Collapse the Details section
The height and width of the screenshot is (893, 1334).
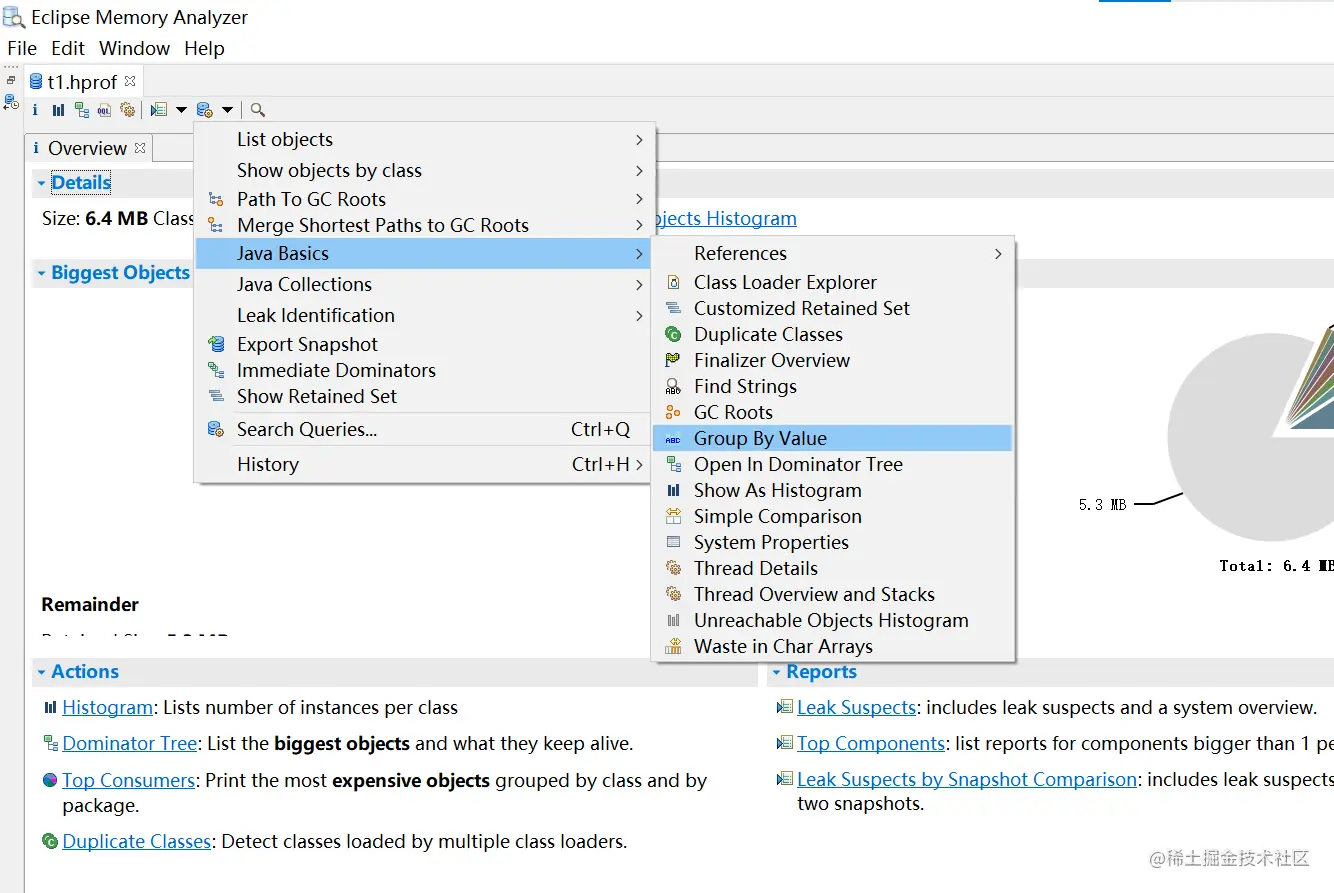tap(42, 183)
